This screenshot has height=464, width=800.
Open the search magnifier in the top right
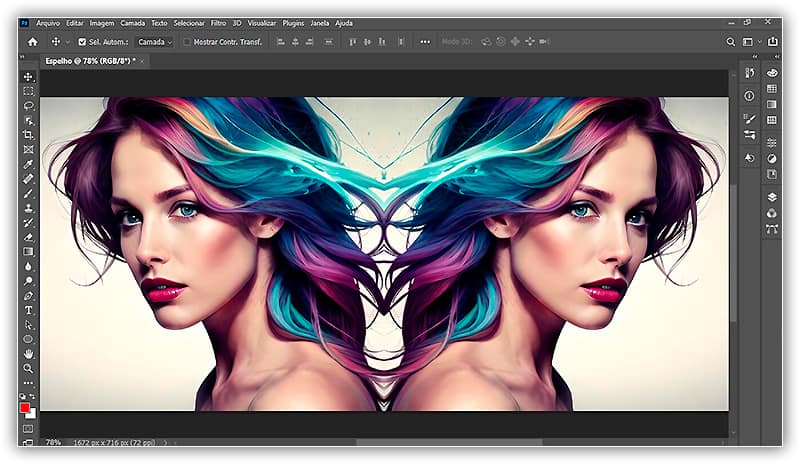click(731, 42)
